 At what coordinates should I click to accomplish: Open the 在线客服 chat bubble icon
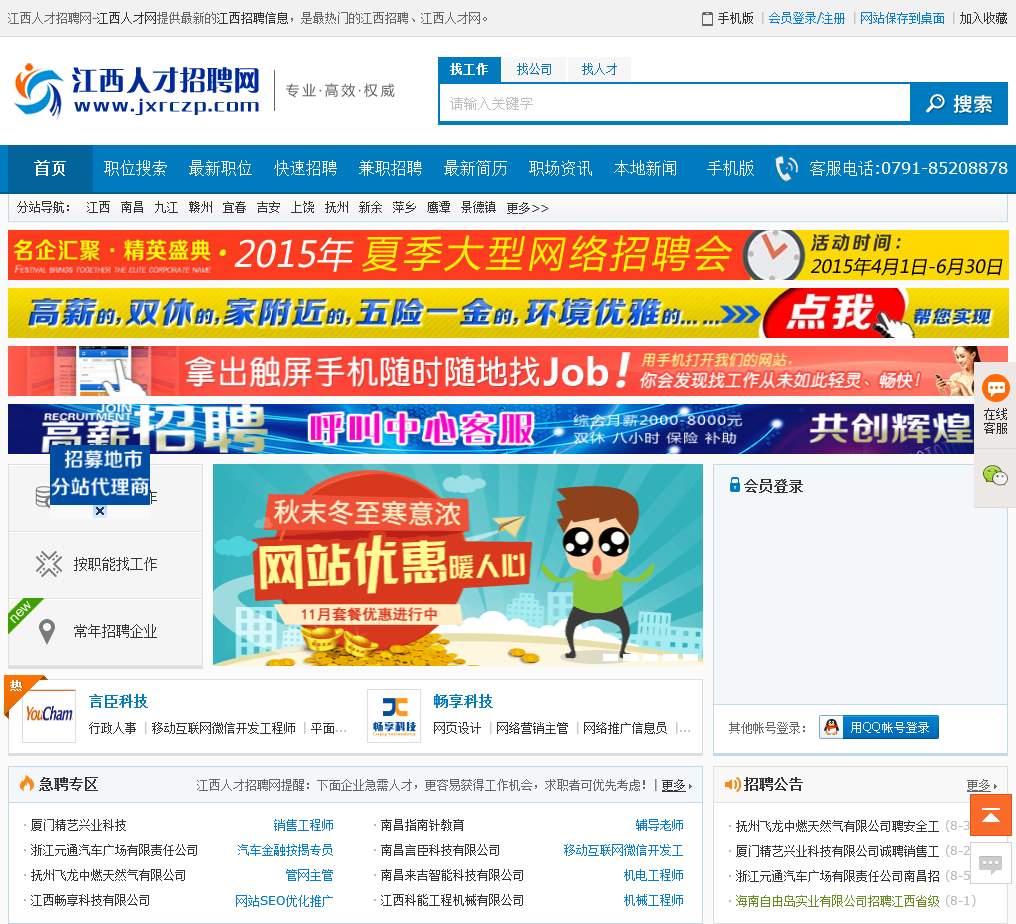995,388
